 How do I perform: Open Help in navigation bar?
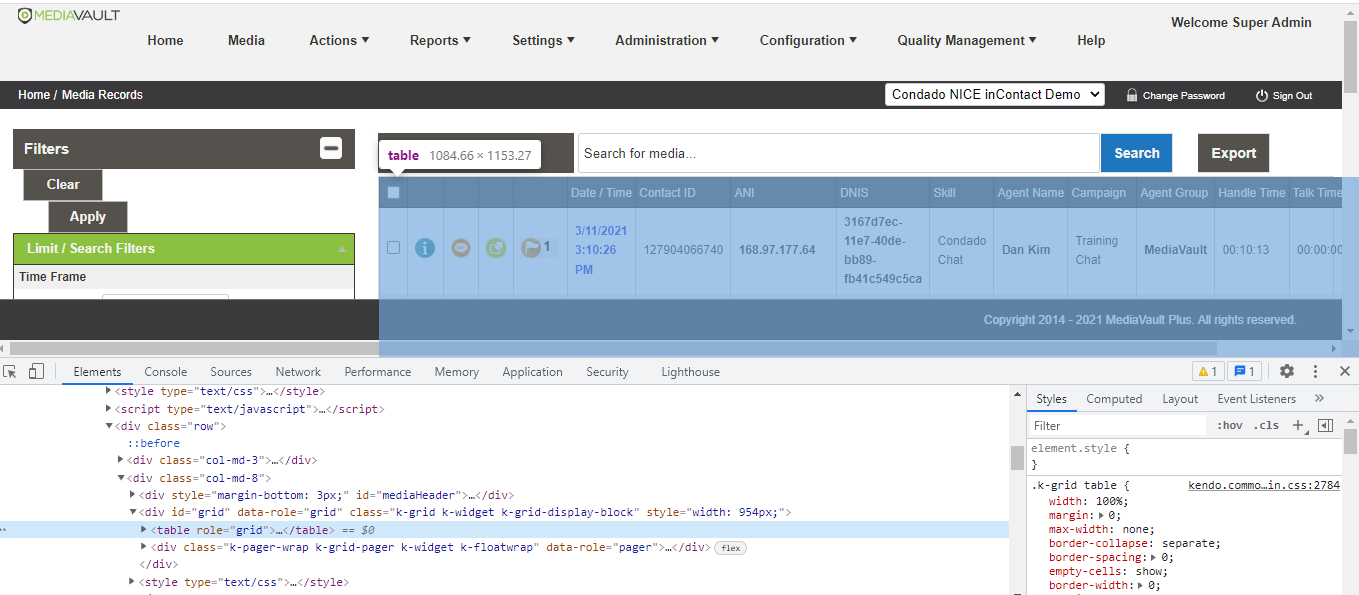pos(1091,40)
